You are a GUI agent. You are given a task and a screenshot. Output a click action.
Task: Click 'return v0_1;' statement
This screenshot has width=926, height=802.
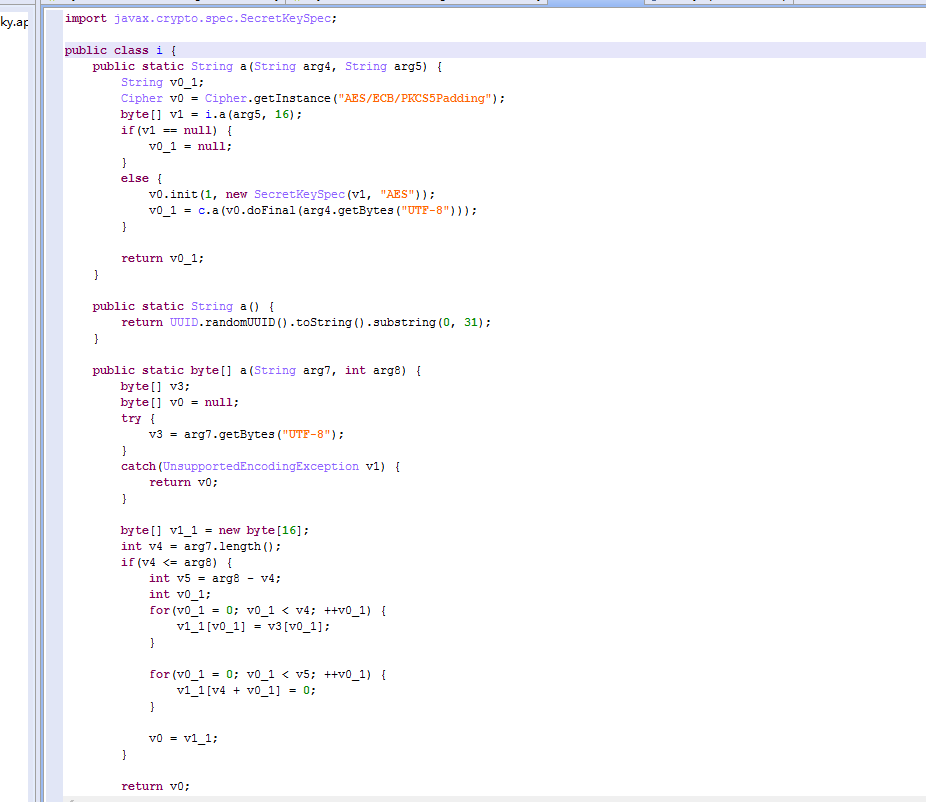point(162,258)
